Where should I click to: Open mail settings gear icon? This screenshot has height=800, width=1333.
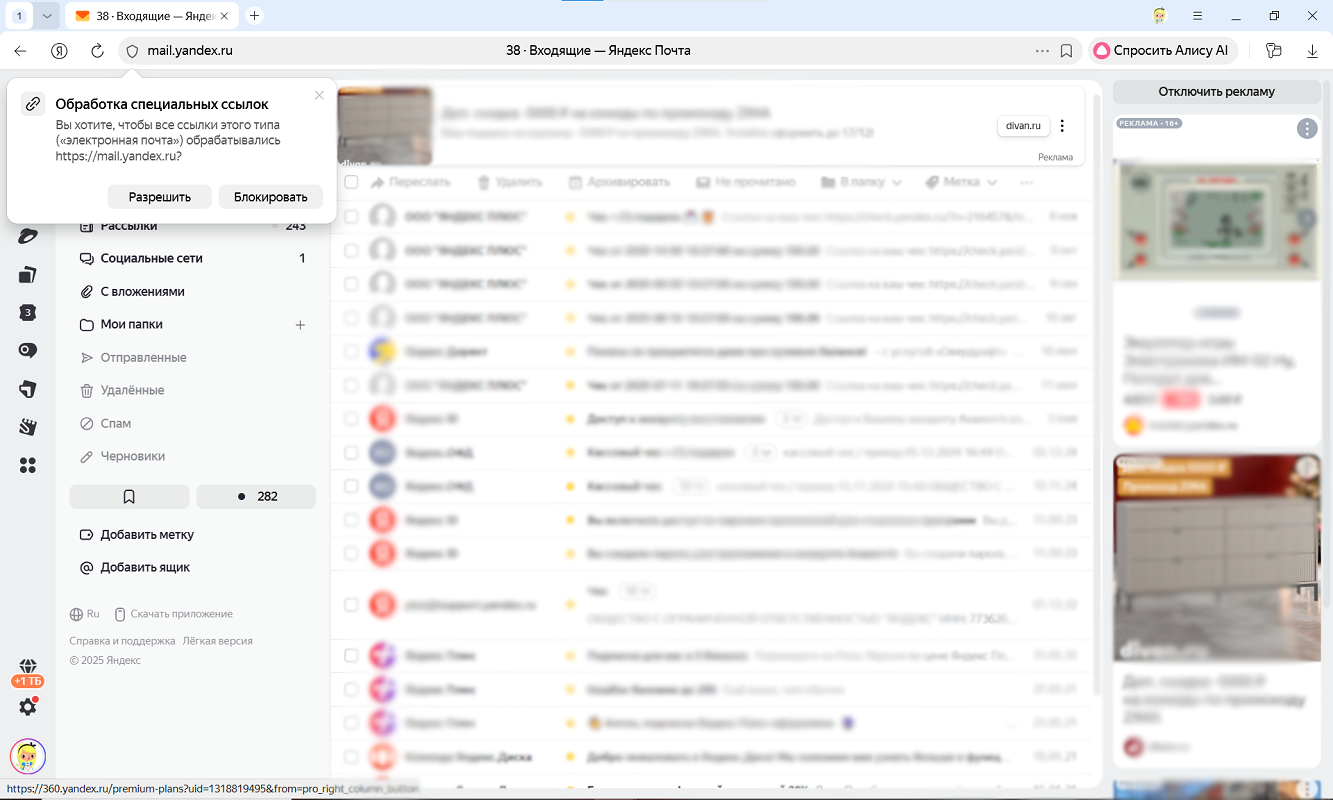pyautogui.click(x=28, y=707)
